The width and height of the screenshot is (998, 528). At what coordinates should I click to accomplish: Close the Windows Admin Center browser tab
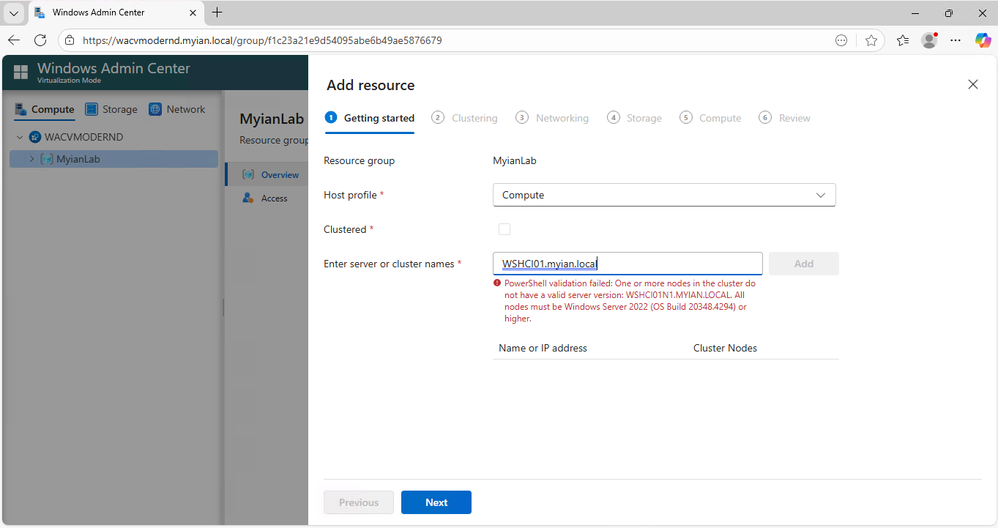pyautogui.click(x=193, y=13)
